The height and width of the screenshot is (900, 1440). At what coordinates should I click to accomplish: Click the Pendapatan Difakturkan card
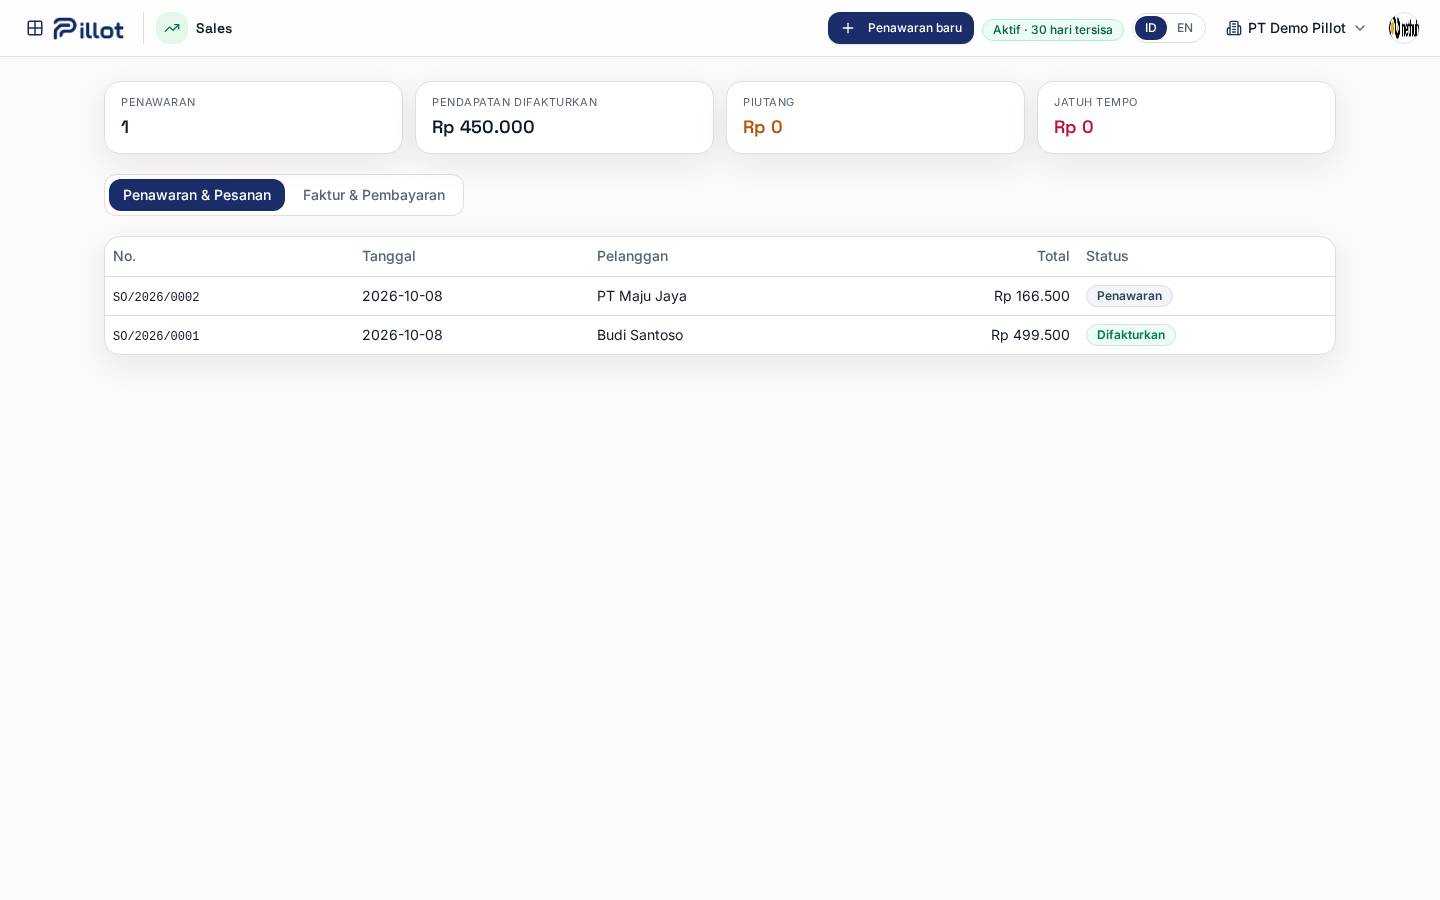[565, 118]
